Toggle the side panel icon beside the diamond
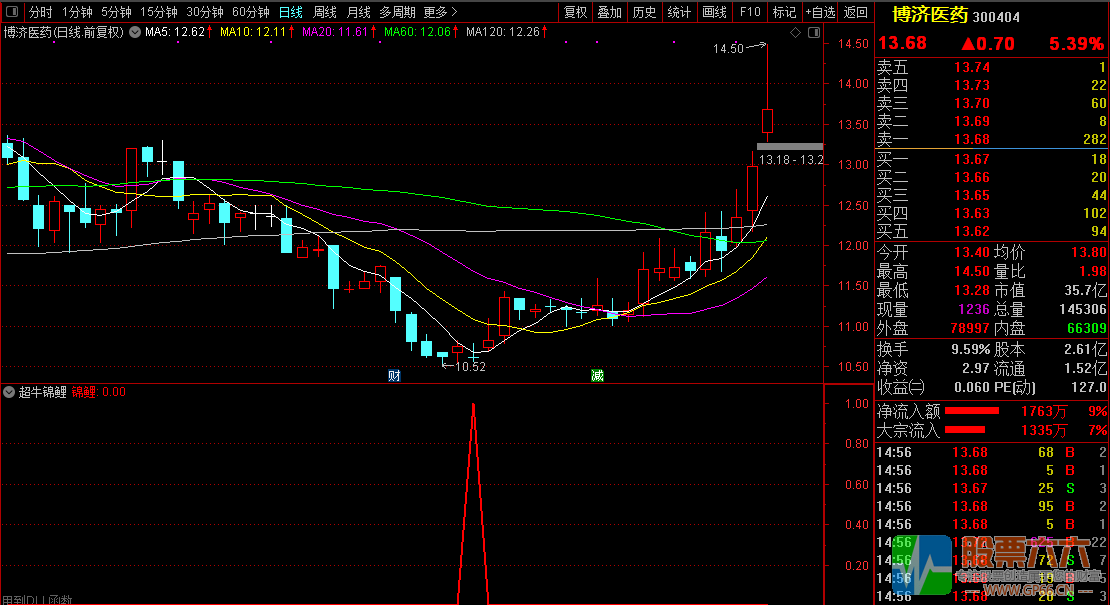The height and width of the screenshot is (605, 1110). (812, 33)
